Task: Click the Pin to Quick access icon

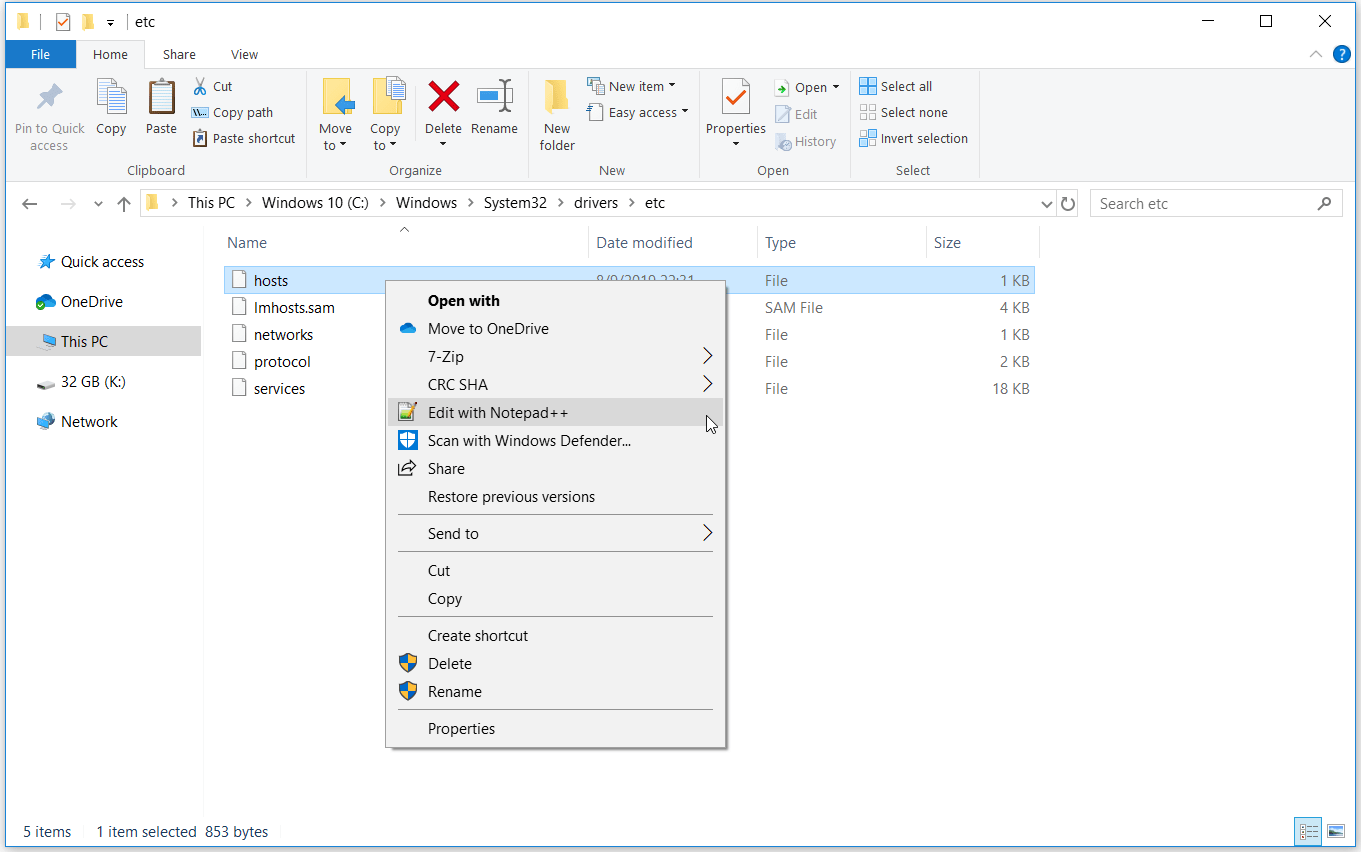Action: (49, 97)
